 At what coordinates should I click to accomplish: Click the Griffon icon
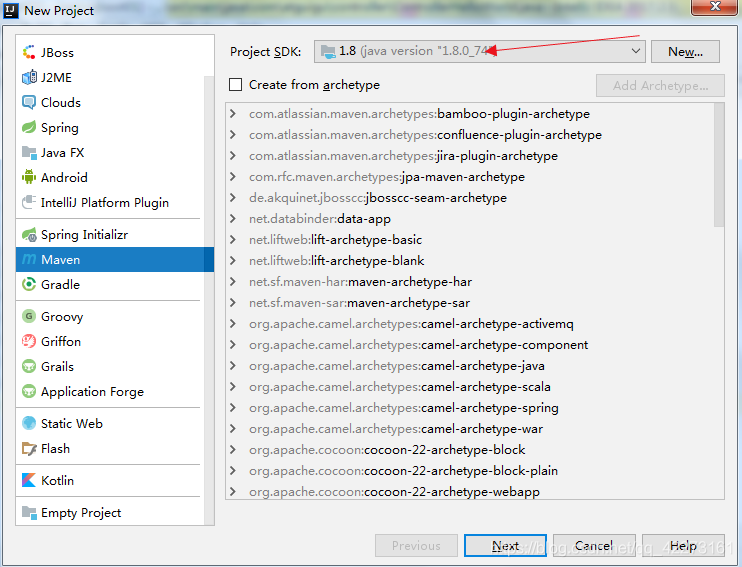coord(29,341)
